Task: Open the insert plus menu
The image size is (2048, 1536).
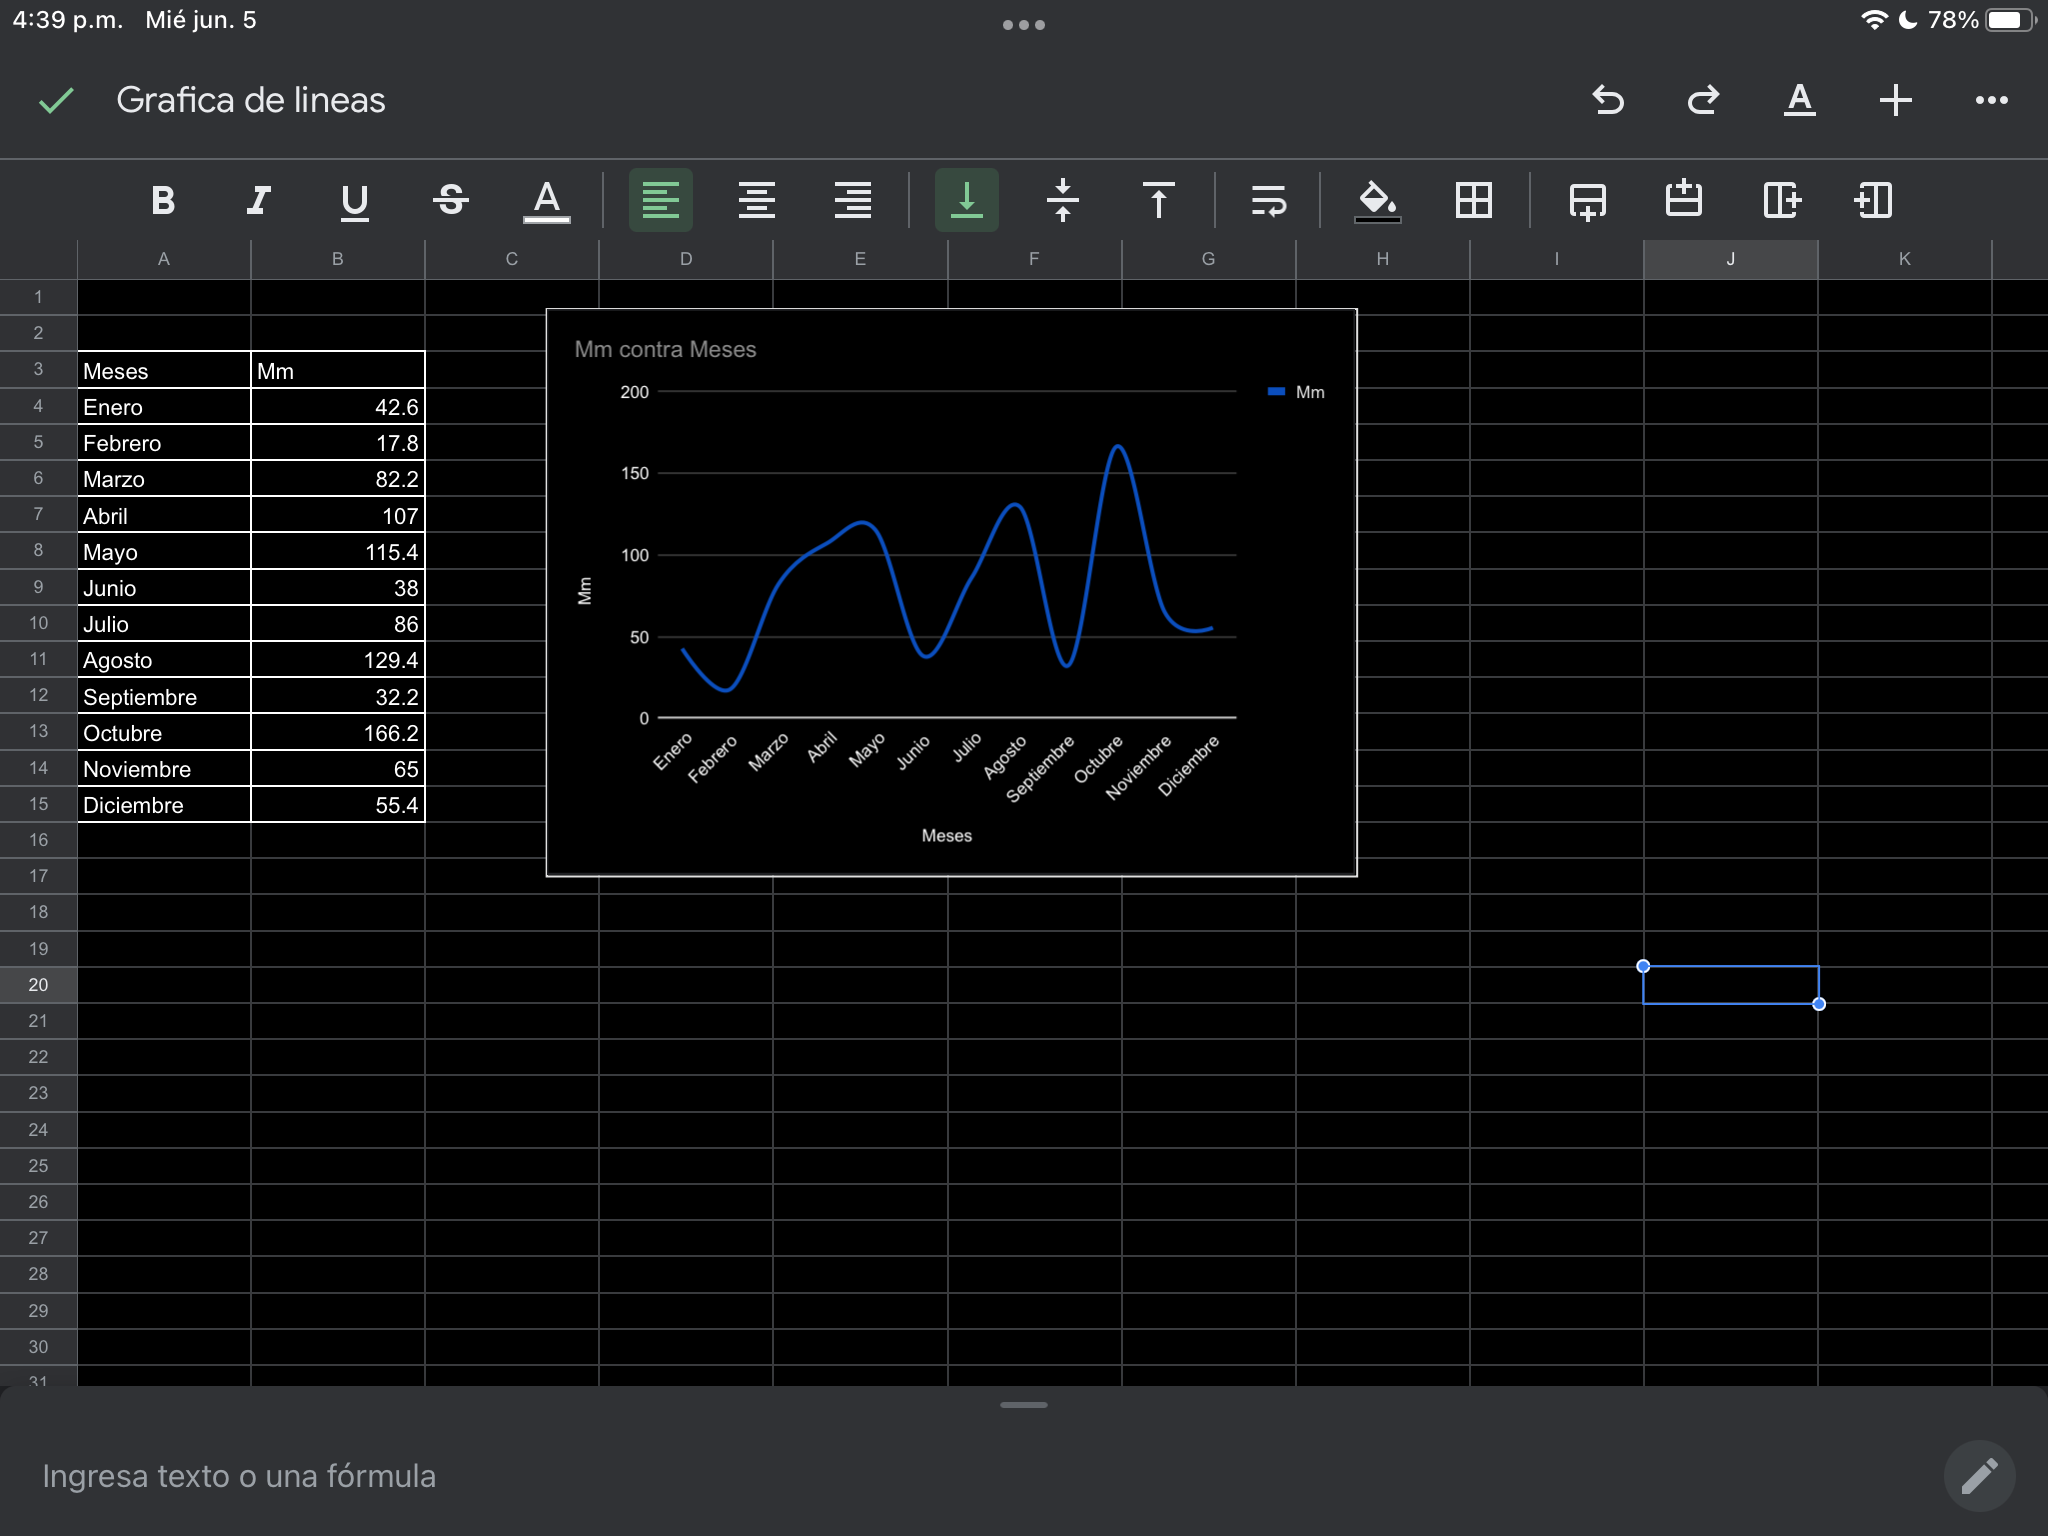Action: tap(1895, 100)
